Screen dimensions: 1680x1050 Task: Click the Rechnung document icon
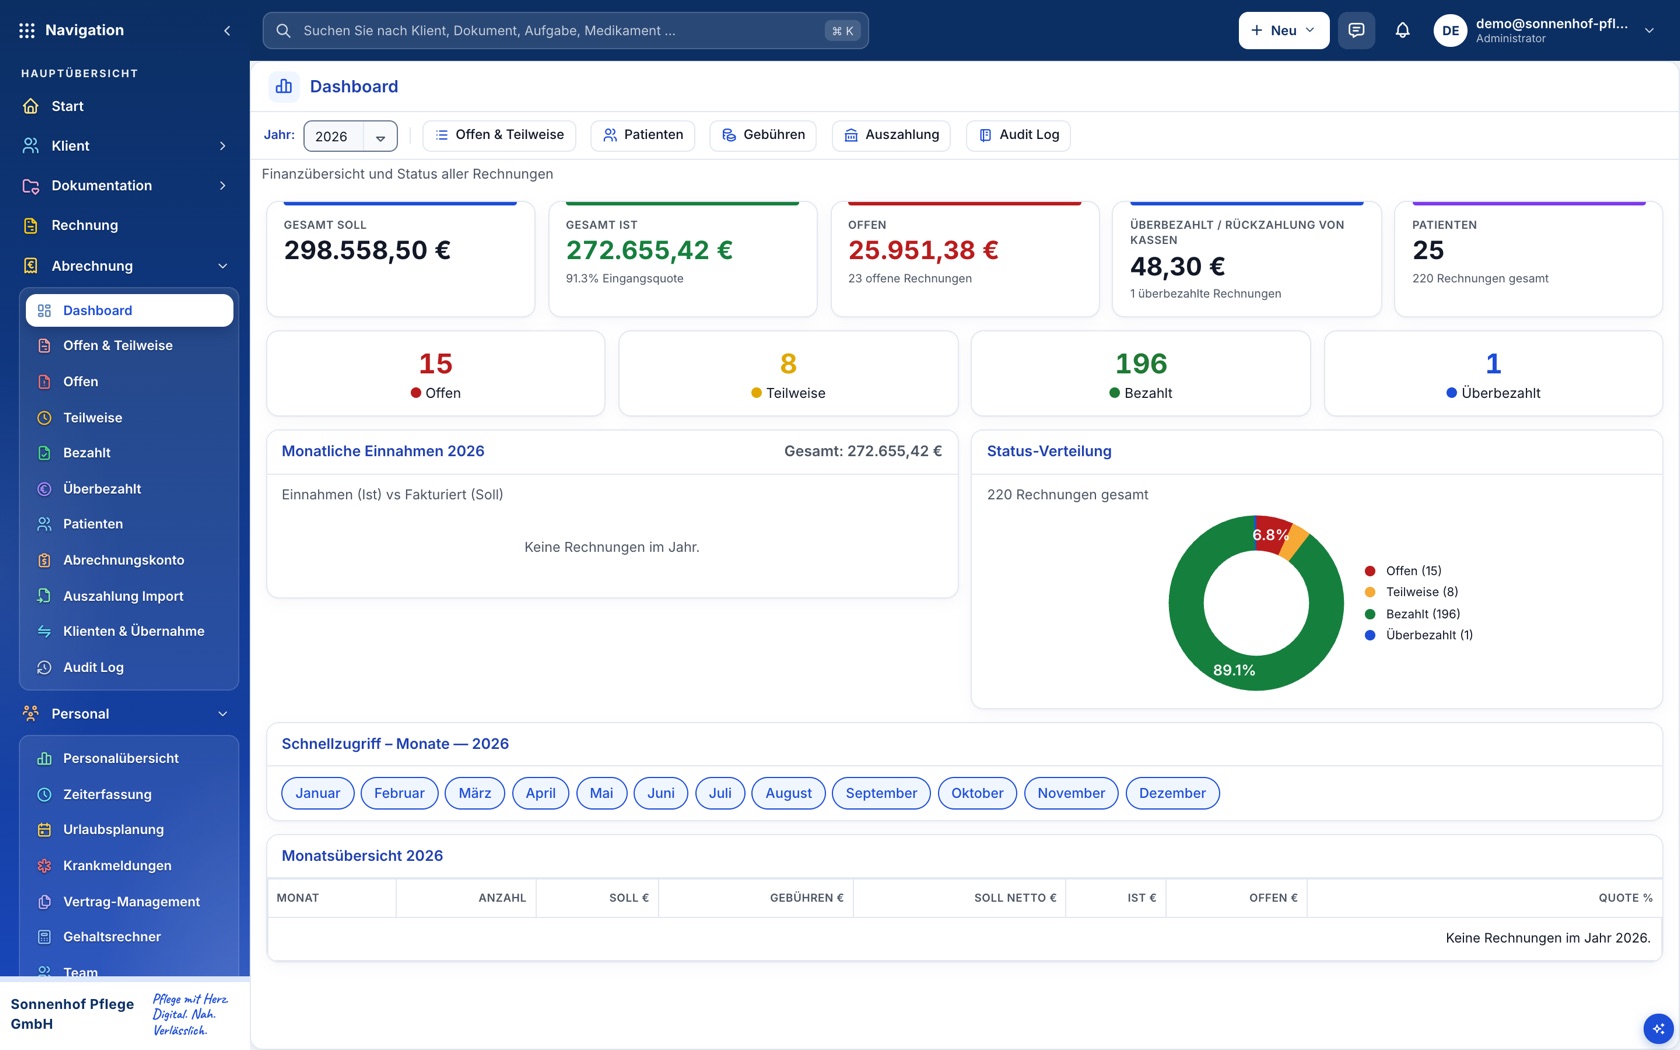point(31,225)
